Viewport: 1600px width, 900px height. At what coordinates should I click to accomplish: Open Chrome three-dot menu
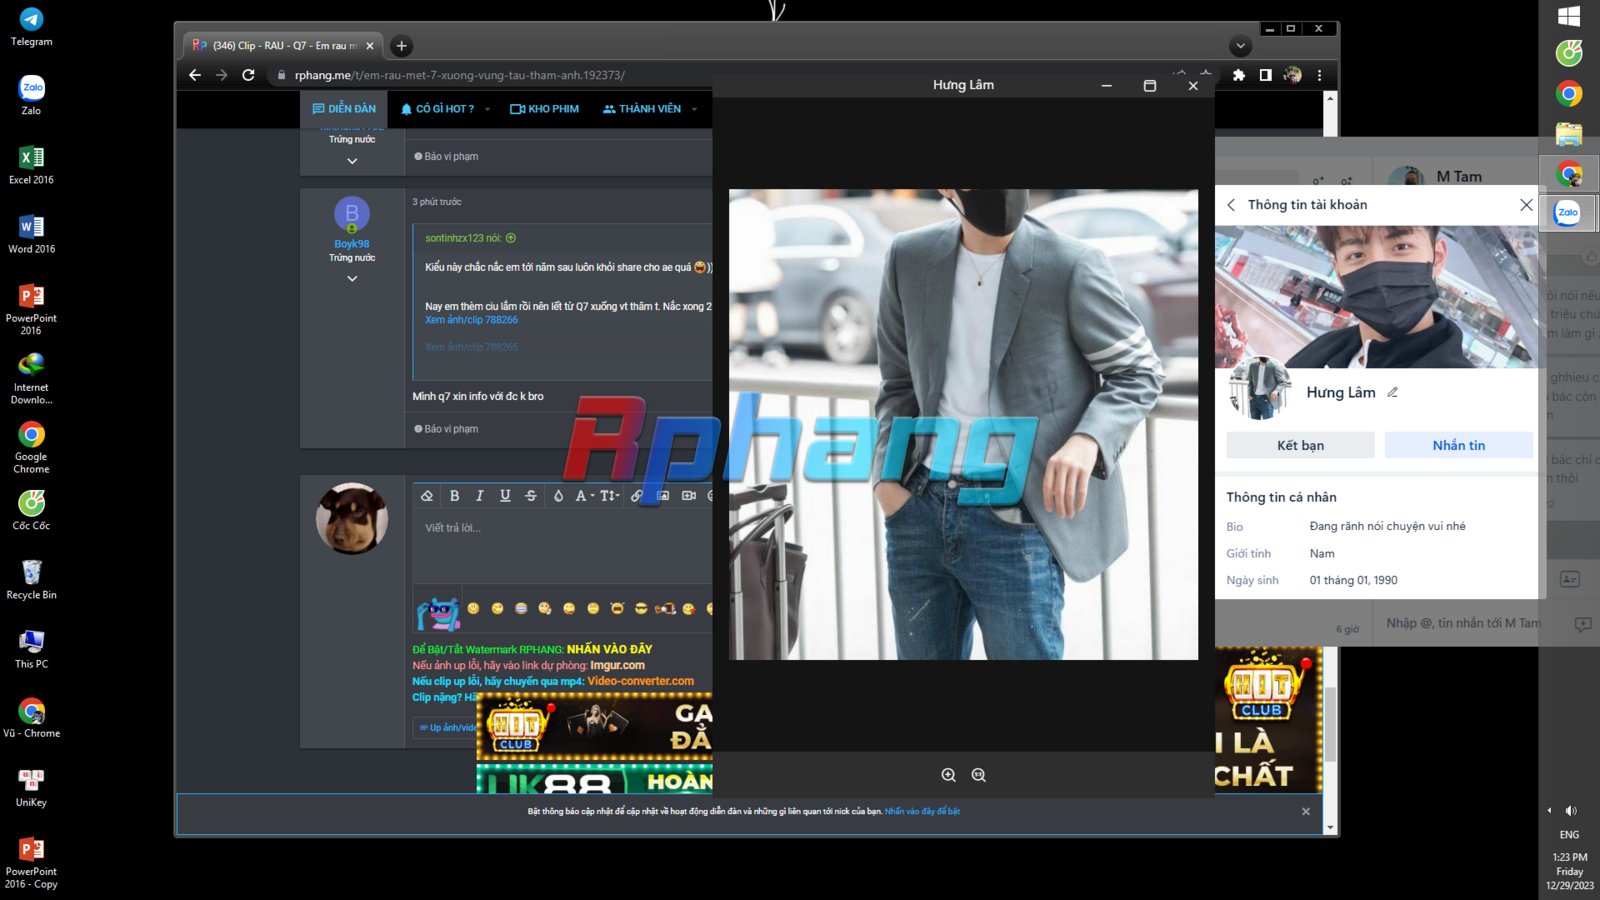click(x=1319, y=75)
